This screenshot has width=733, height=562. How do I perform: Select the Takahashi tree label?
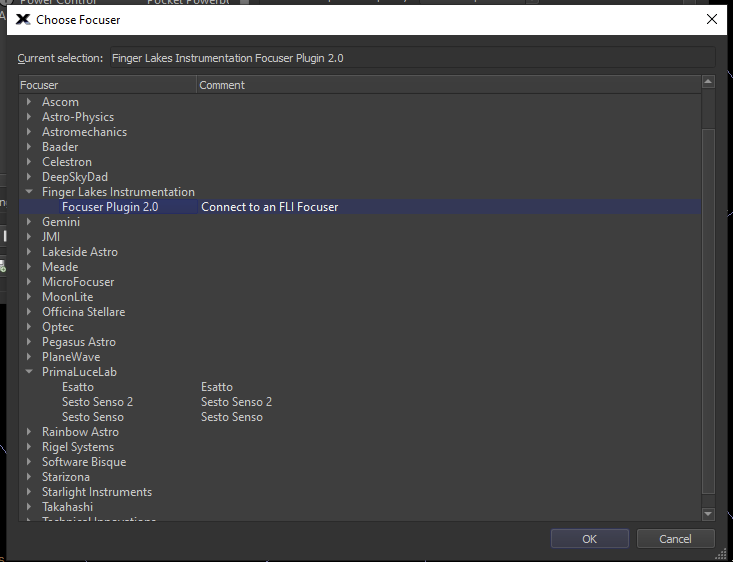click(67, 507)
